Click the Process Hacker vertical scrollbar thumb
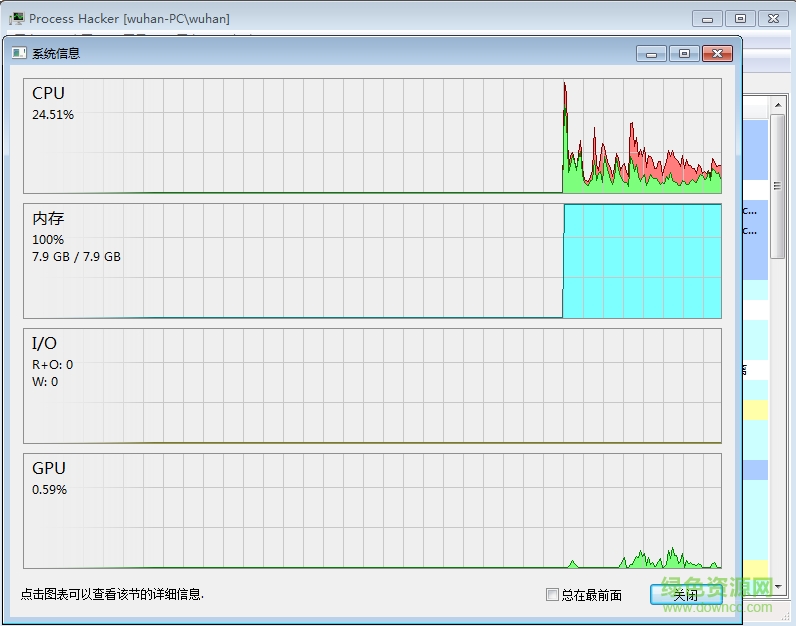 778,186
